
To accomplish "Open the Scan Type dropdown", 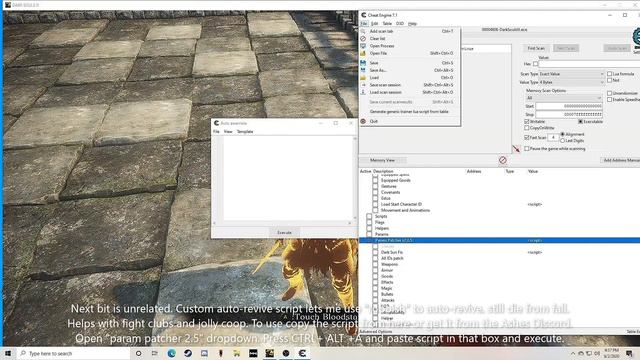I will pyautogui.click(x=571, y=74).
